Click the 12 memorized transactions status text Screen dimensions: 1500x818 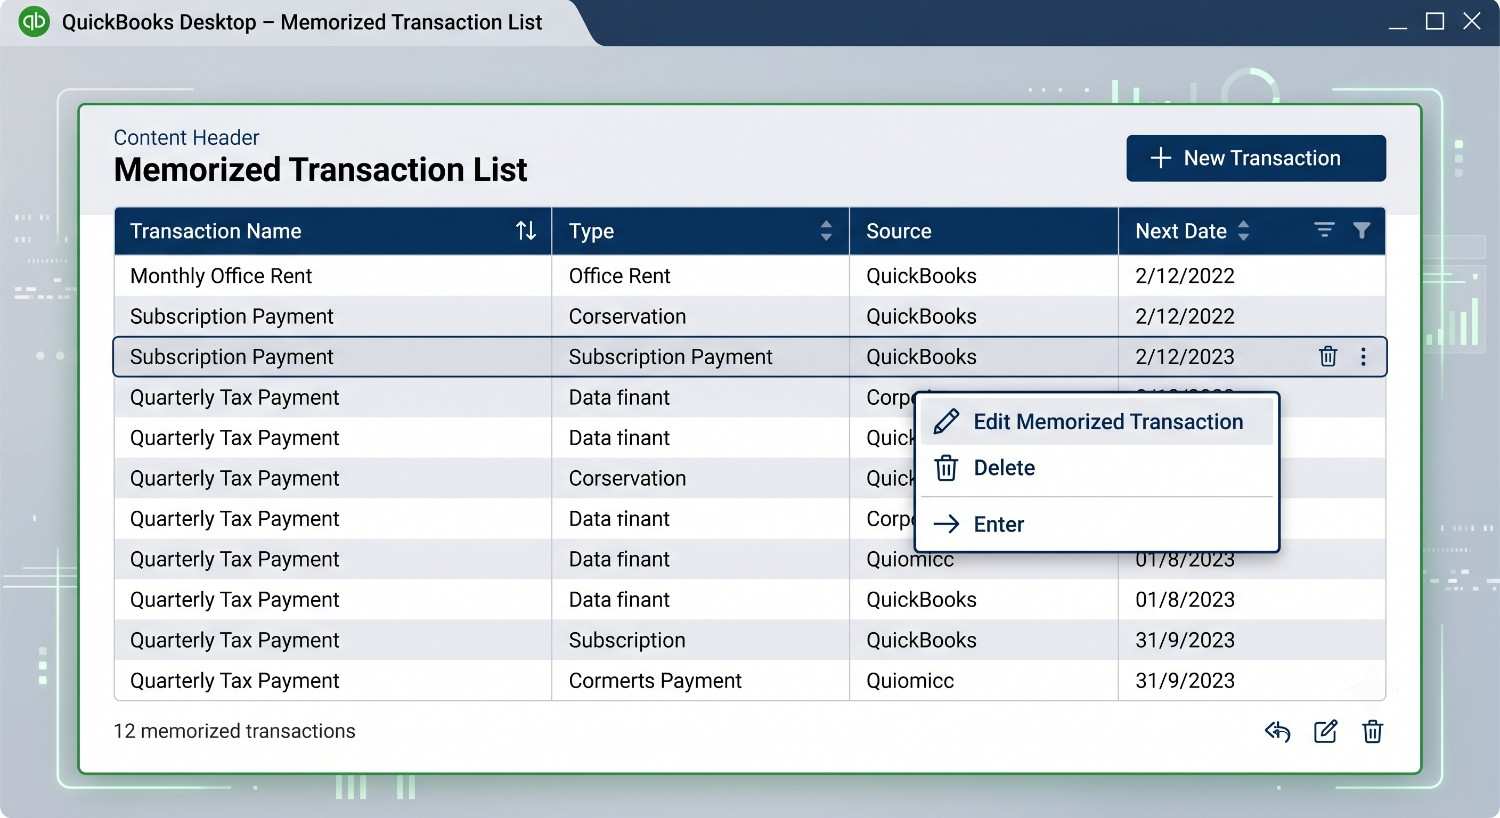click(x=234, y=731)
